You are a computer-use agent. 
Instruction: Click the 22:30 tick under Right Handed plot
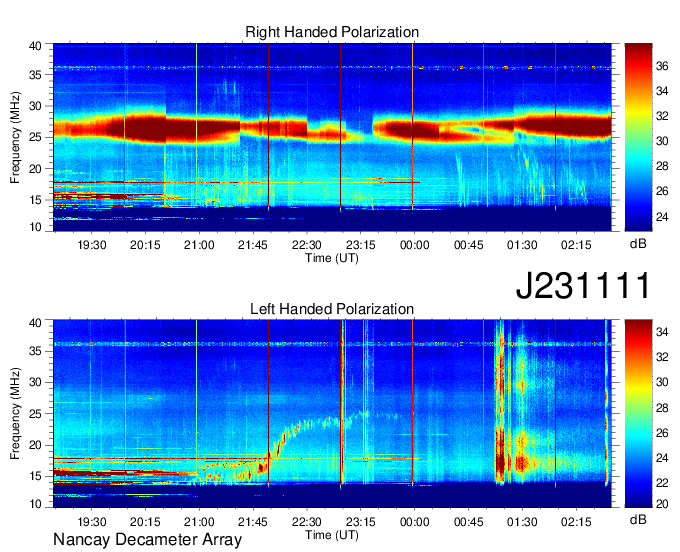[307, 245]
